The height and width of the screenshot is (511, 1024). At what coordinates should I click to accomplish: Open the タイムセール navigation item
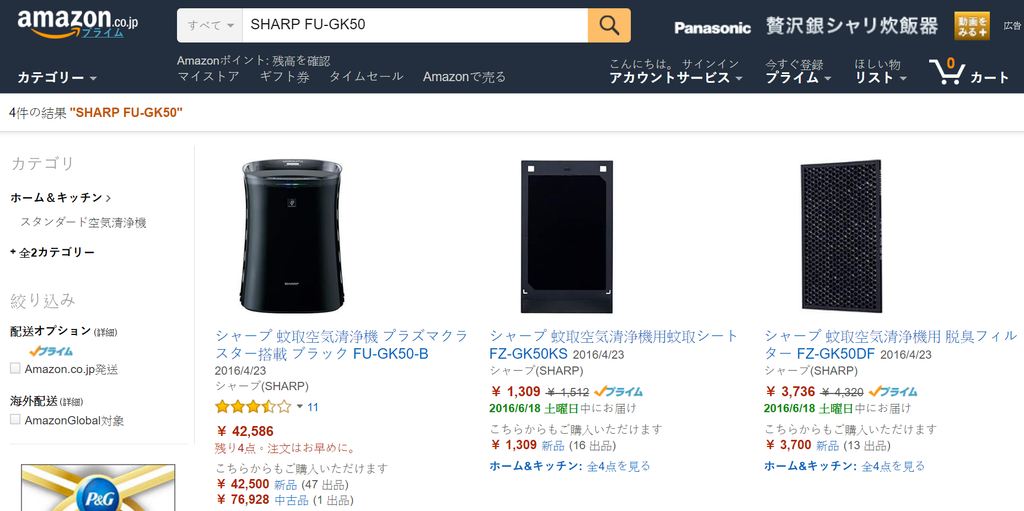click(366, 77)
